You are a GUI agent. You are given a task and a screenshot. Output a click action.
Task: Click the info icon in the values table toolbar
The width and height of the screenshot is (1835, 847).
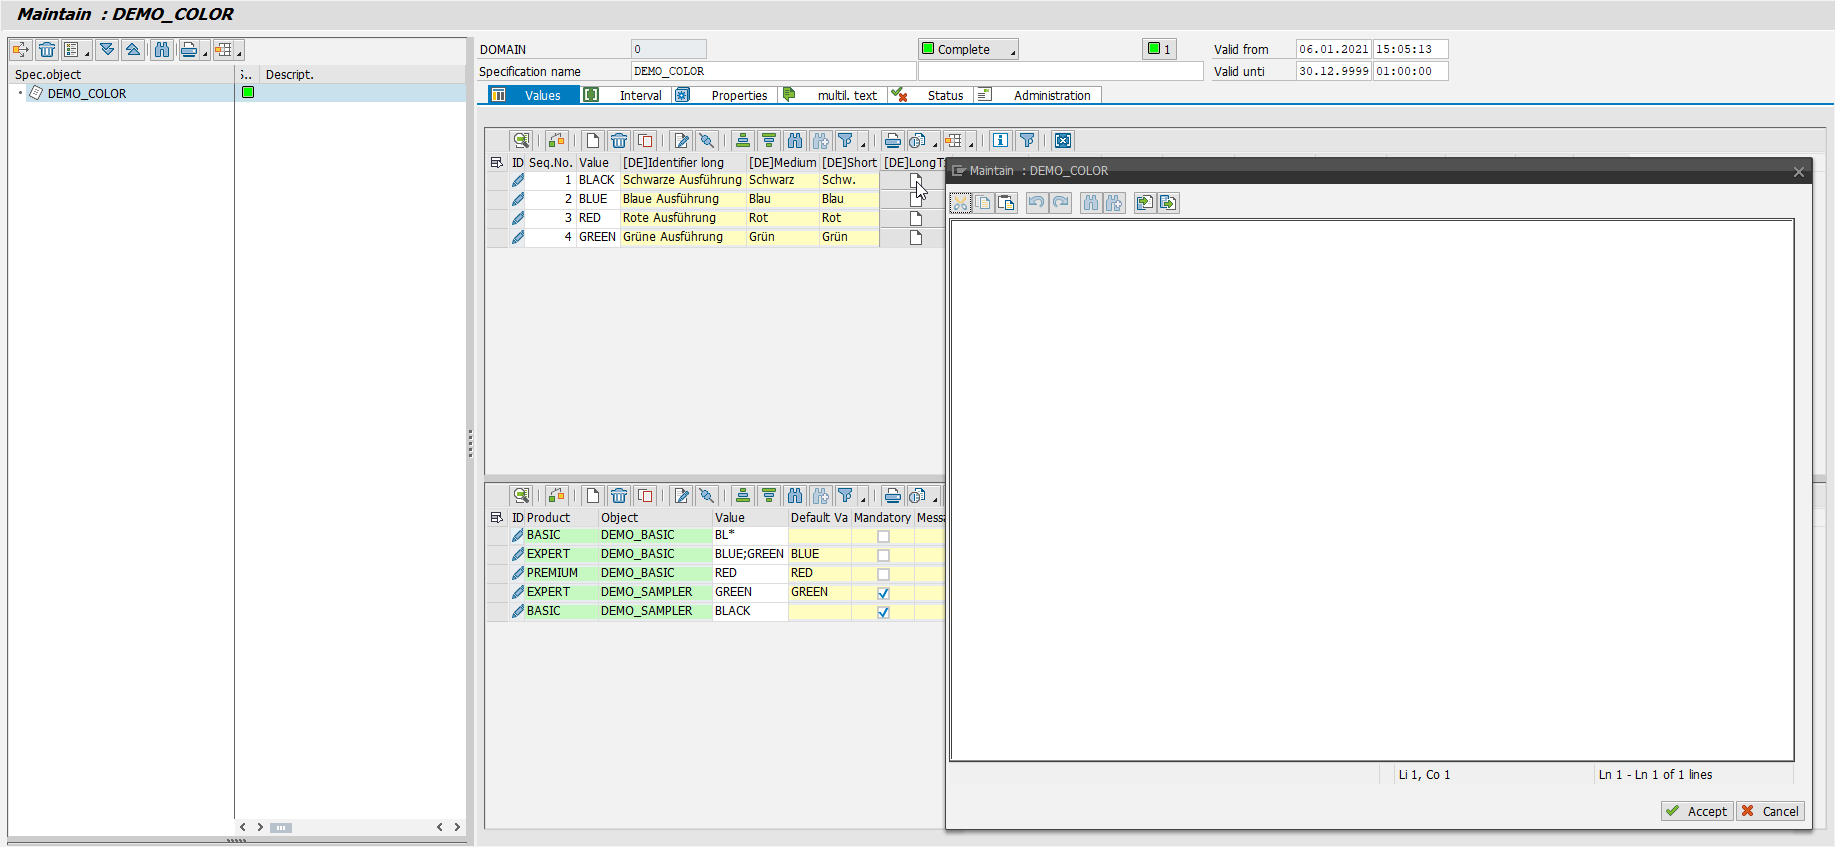coord(1000,141)
